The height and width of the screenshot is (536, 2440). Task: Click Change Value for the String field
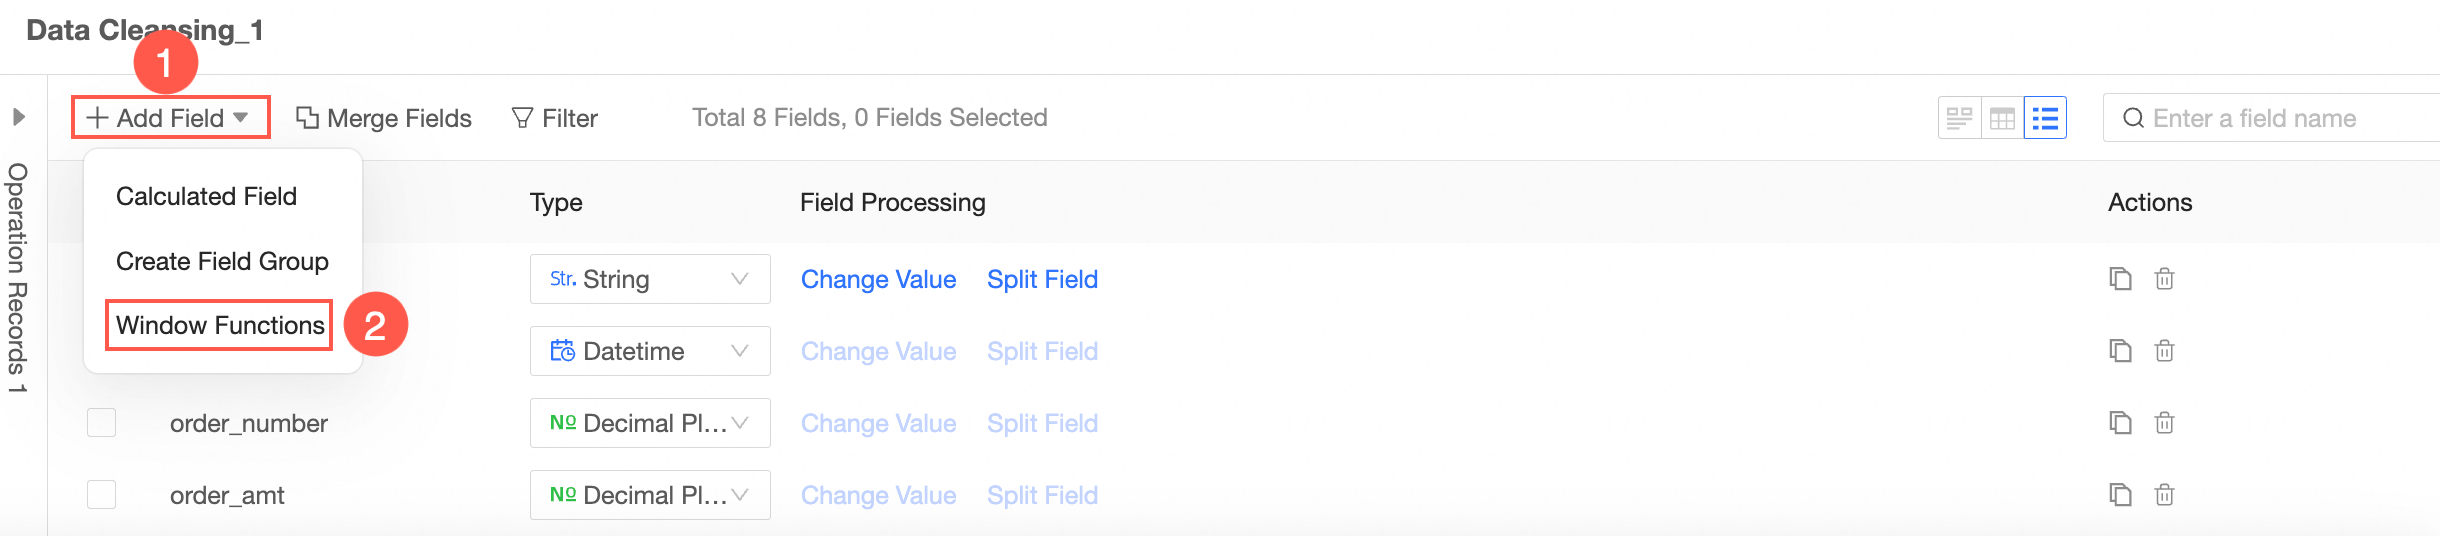click(878, 279)
